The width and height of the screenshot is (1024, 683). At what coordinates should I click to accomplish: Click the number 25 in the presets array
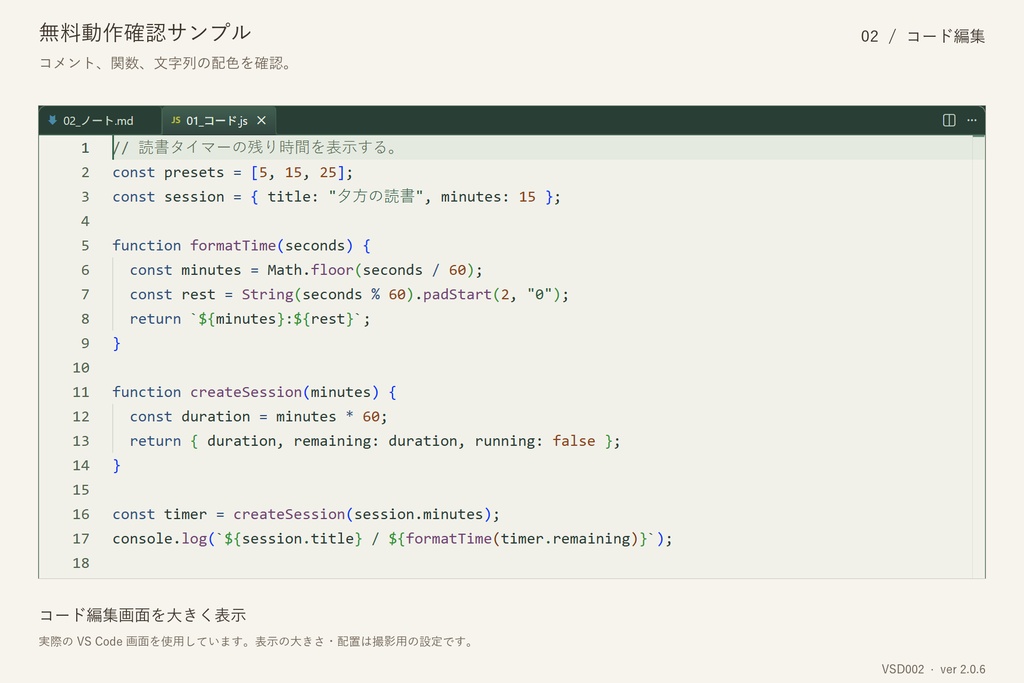point(328,172)
